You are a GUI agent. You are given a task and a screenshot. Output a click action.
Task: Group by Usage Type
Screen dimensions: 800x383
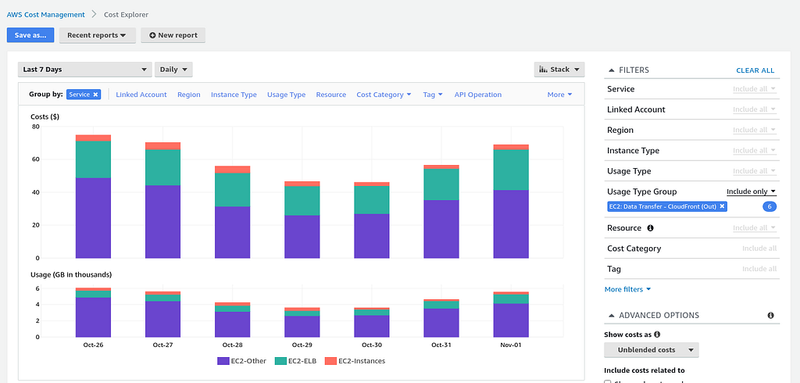[x=286, y=95]
